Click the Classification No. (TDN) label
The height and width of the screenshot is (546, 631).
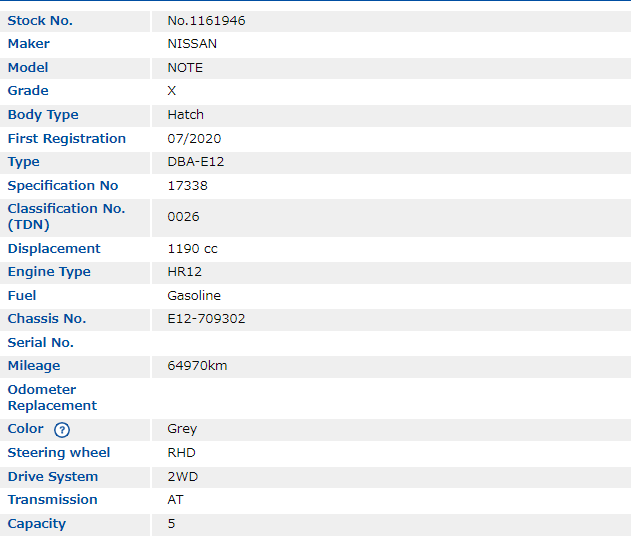tap(66, 217)
